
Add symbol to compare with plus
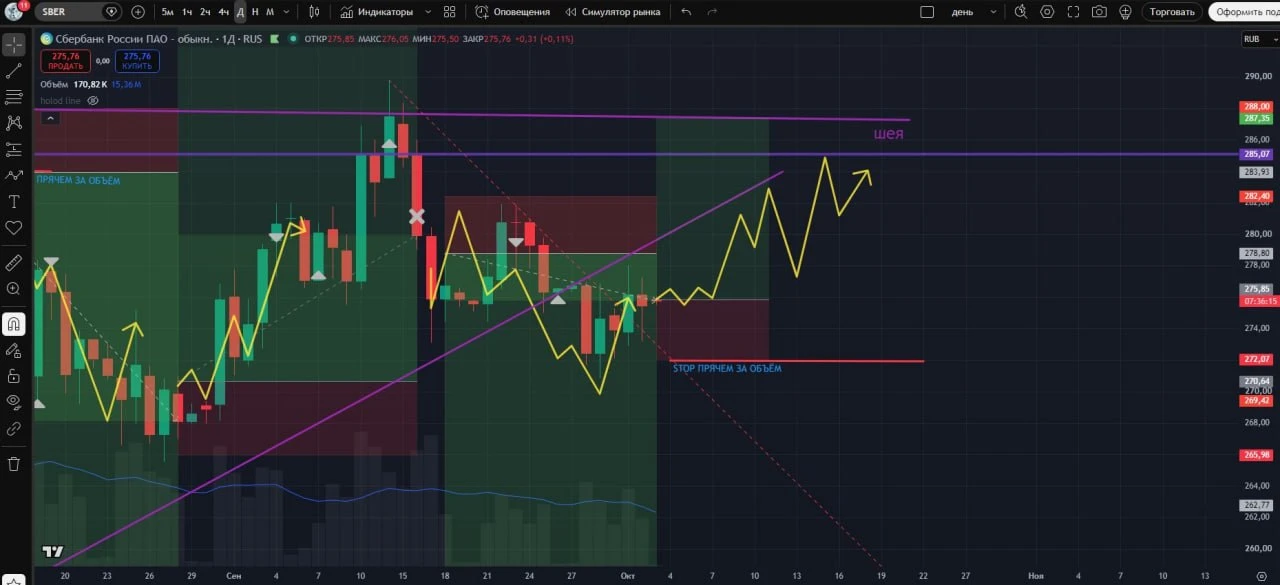pos(138,12)
